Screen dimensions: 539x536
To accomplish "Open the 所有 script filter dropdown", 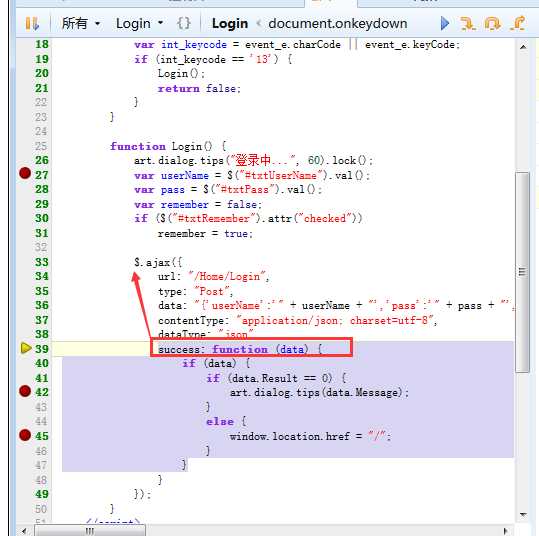I will tap(81, 23).
